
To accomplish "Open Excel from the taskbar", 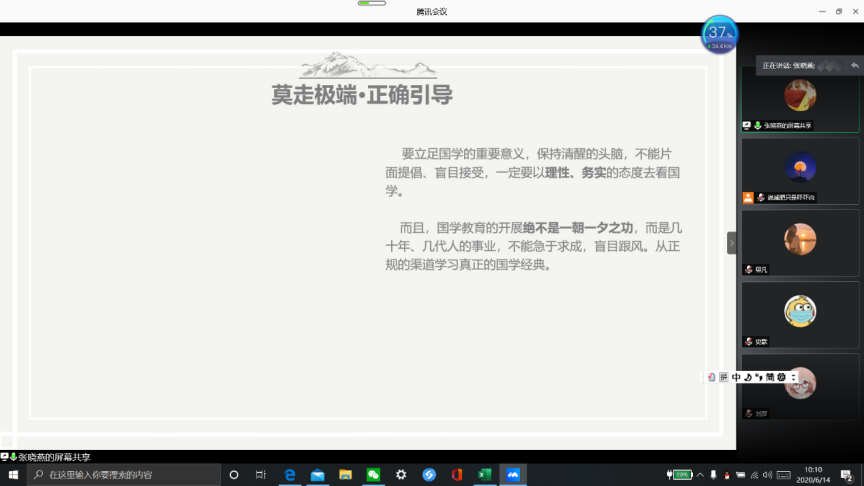I will [485, 475].
